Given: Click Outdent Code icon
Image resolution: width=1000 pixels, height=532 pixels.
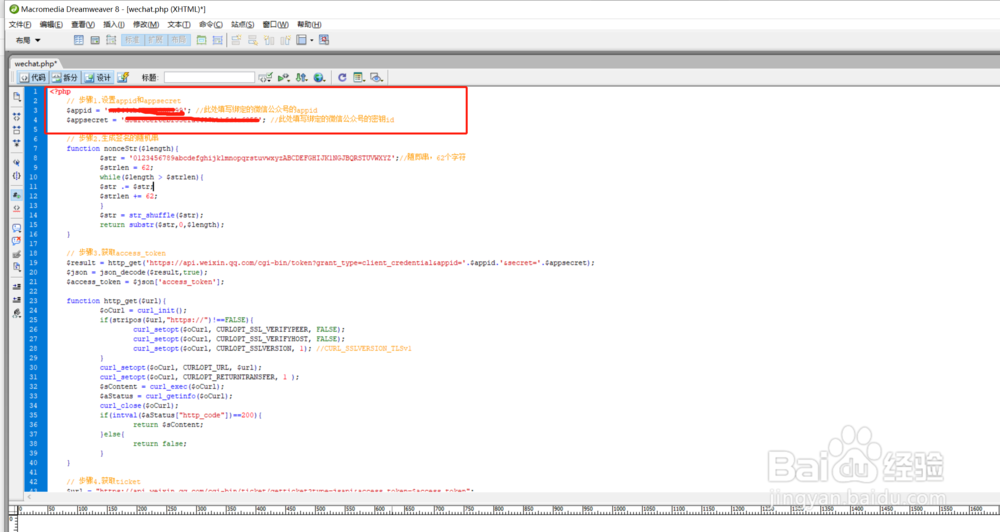Looking at the screenshot, I should point(17,300).
